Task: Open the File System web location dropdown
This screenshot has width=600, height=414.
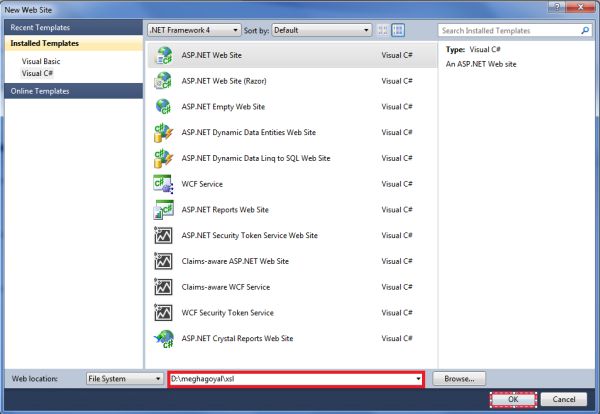Action: (124, 379)
